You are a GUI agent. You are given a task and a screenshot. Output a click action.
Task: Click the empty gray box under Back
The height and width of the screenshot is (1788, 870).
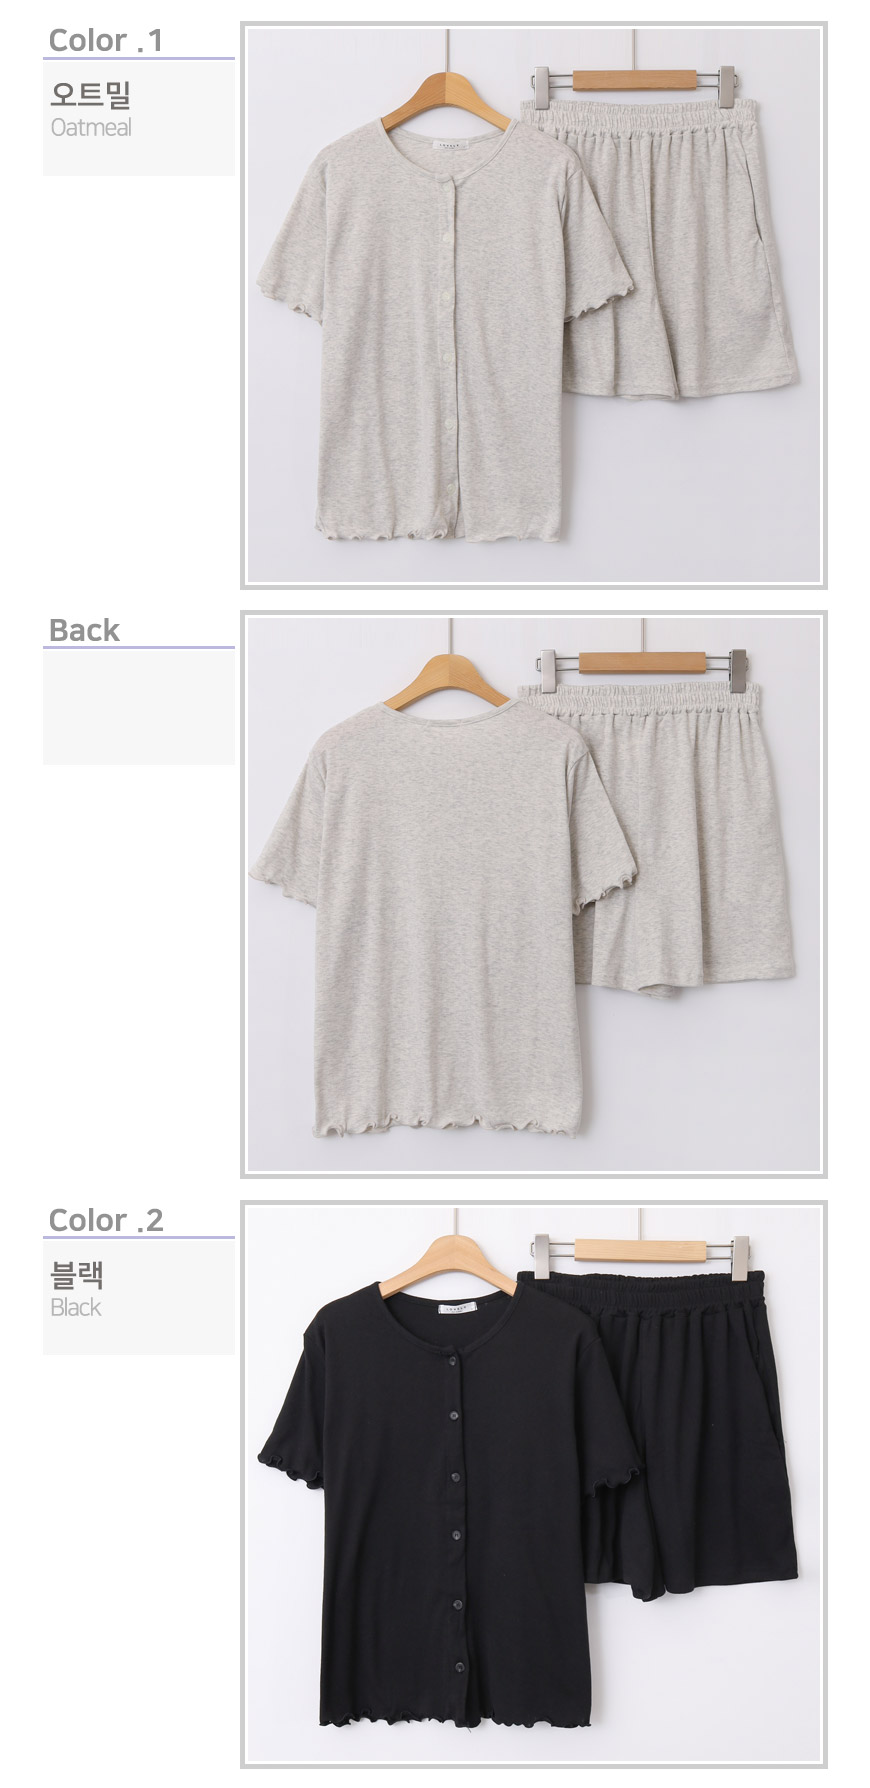pyautogui.click(x=139, y=707)
